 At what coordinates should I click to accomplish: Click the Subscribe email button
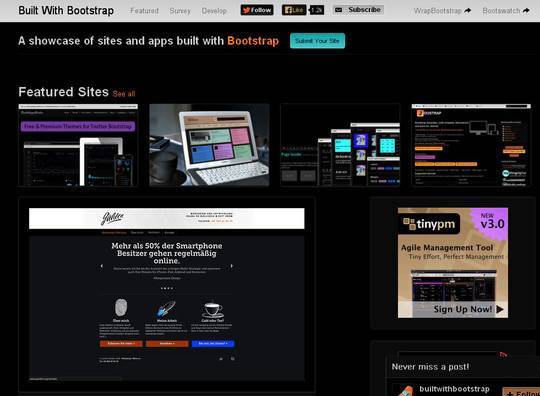click(358, 10)
